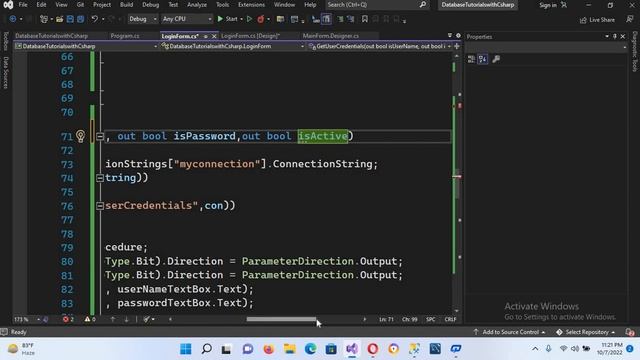
Task: Open the Data Sources side panel tab
Action: pos(5,73)
